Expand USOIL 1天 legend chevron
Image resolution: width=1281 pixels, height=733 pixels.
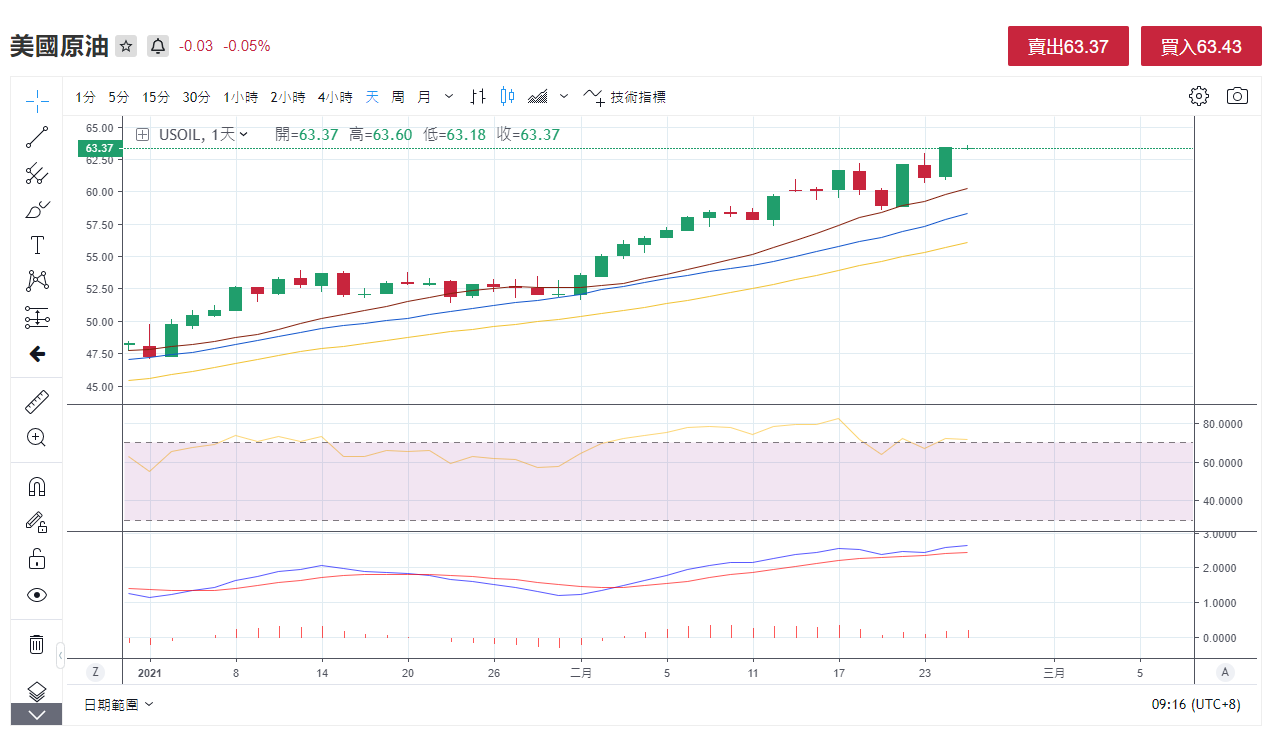[x=243, y=134]
